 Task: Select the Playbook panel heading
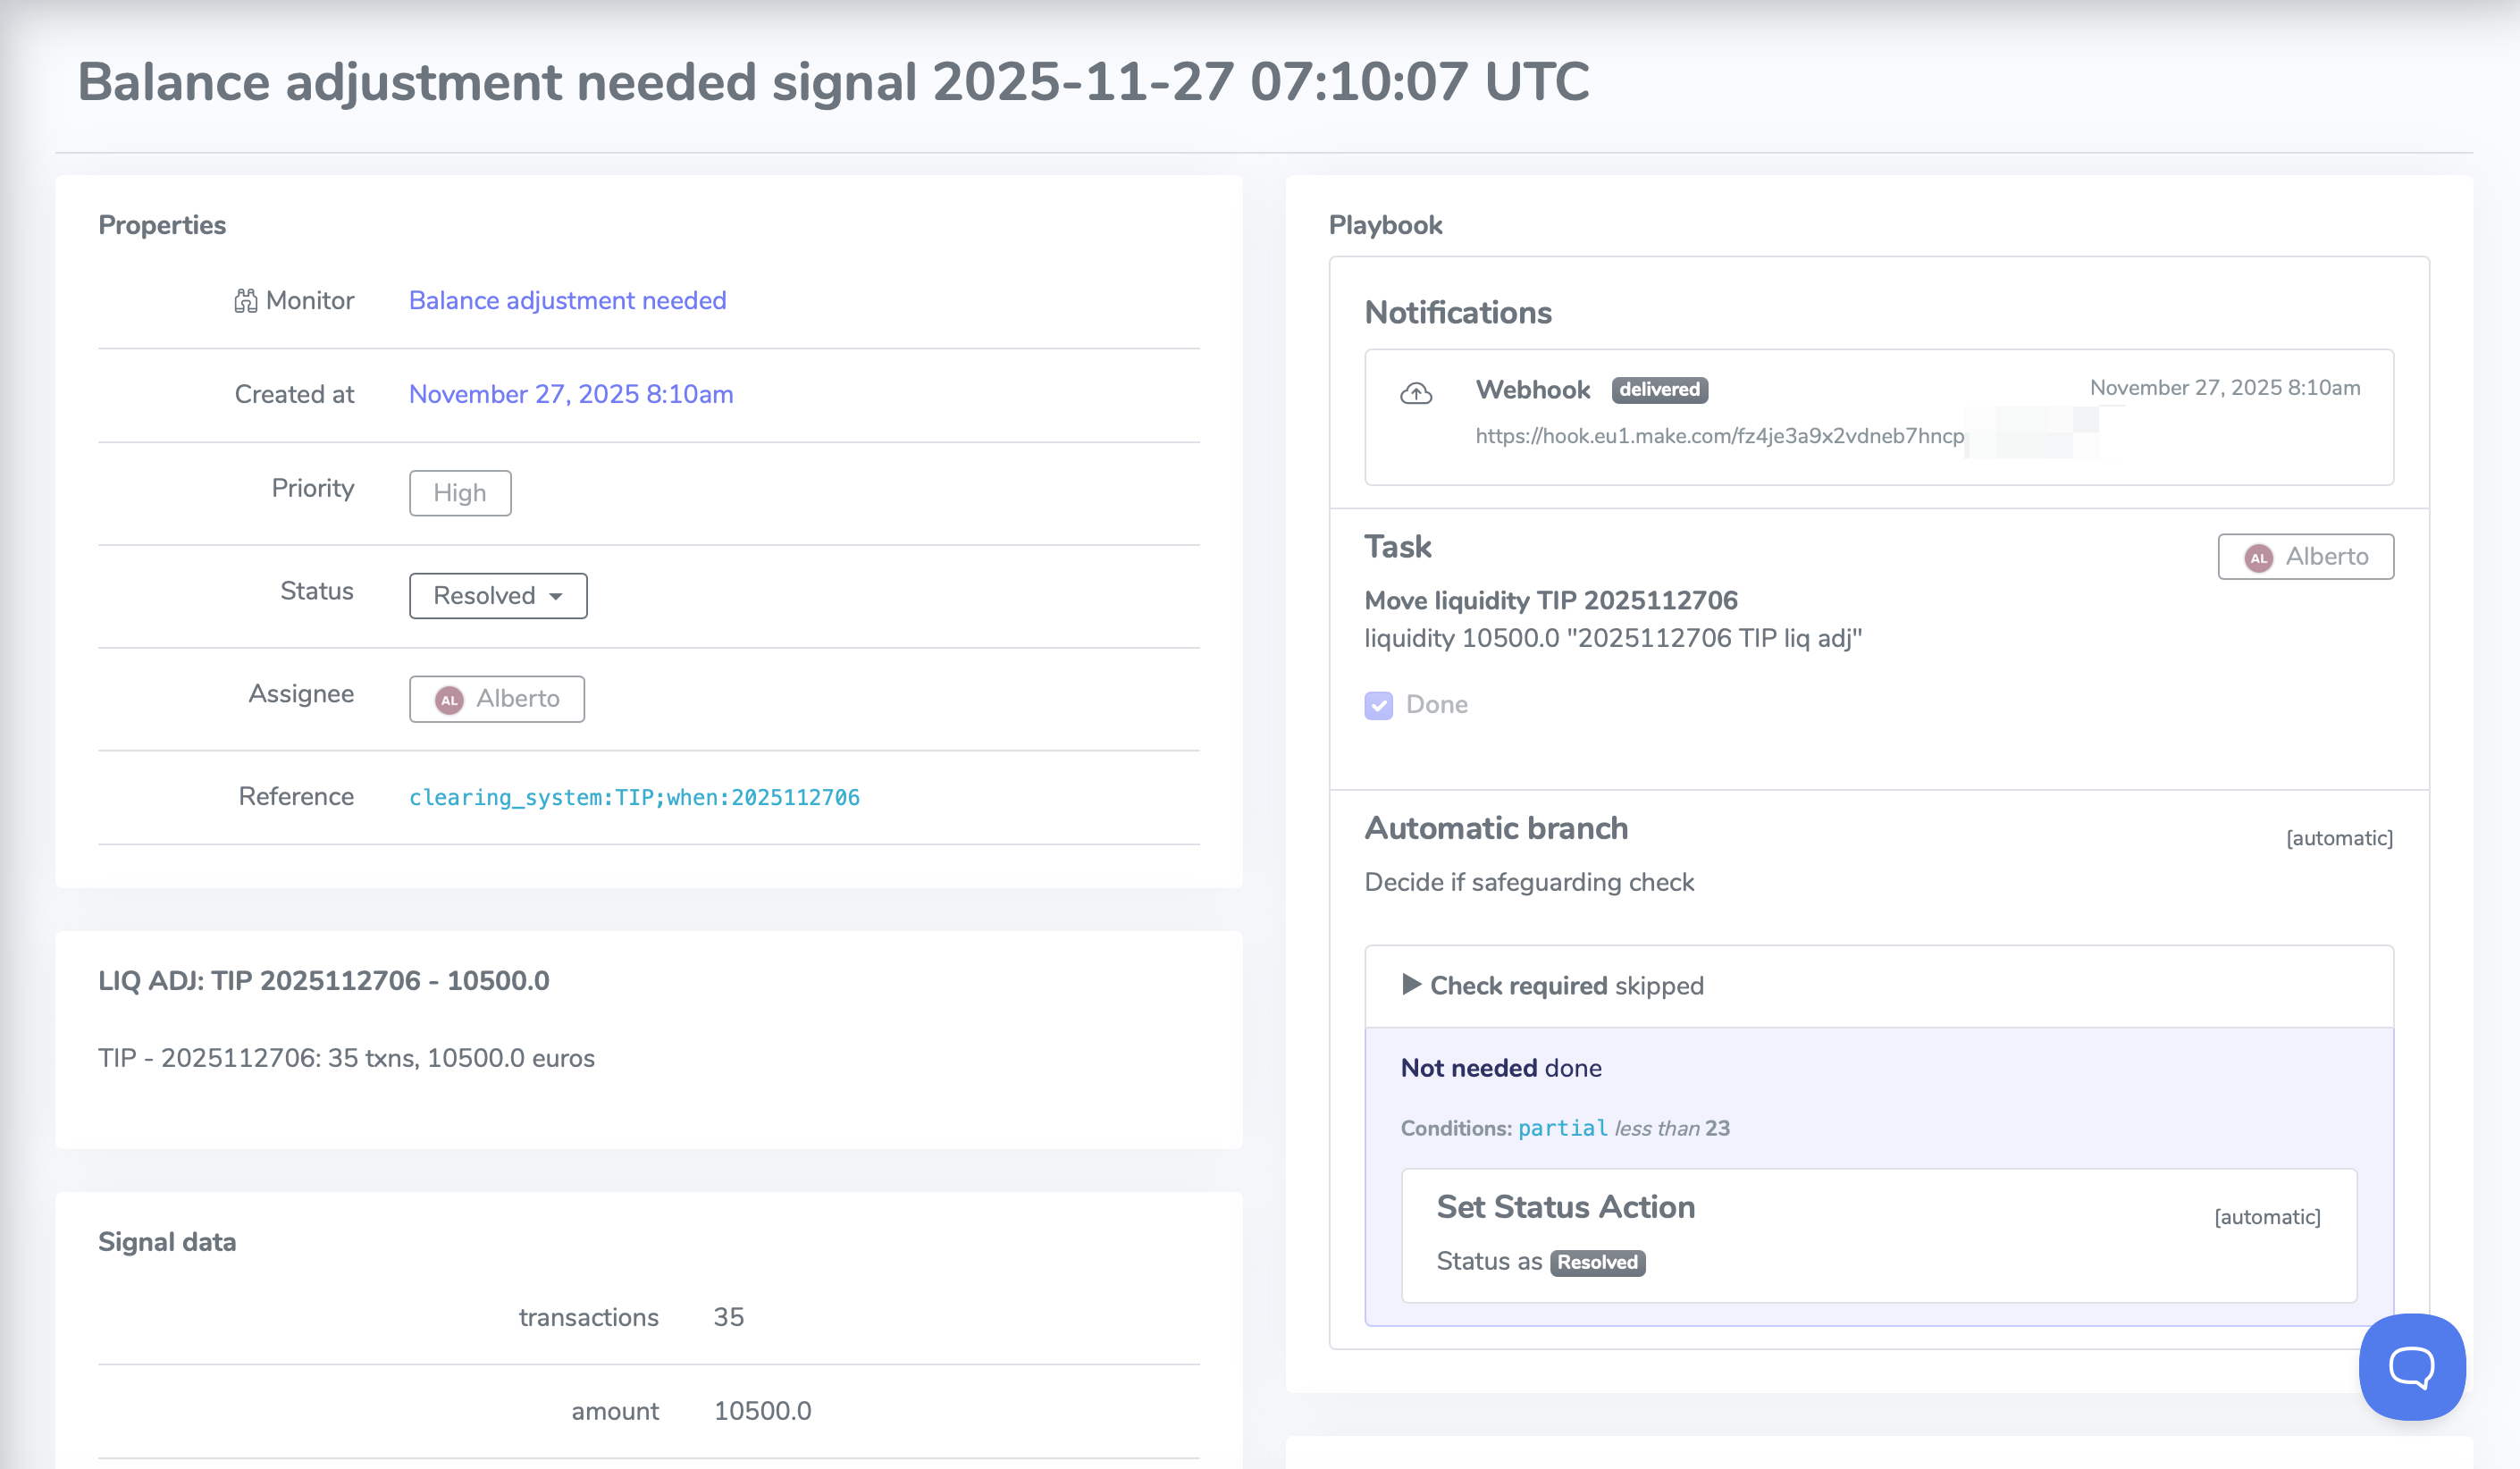point(1385,224)
